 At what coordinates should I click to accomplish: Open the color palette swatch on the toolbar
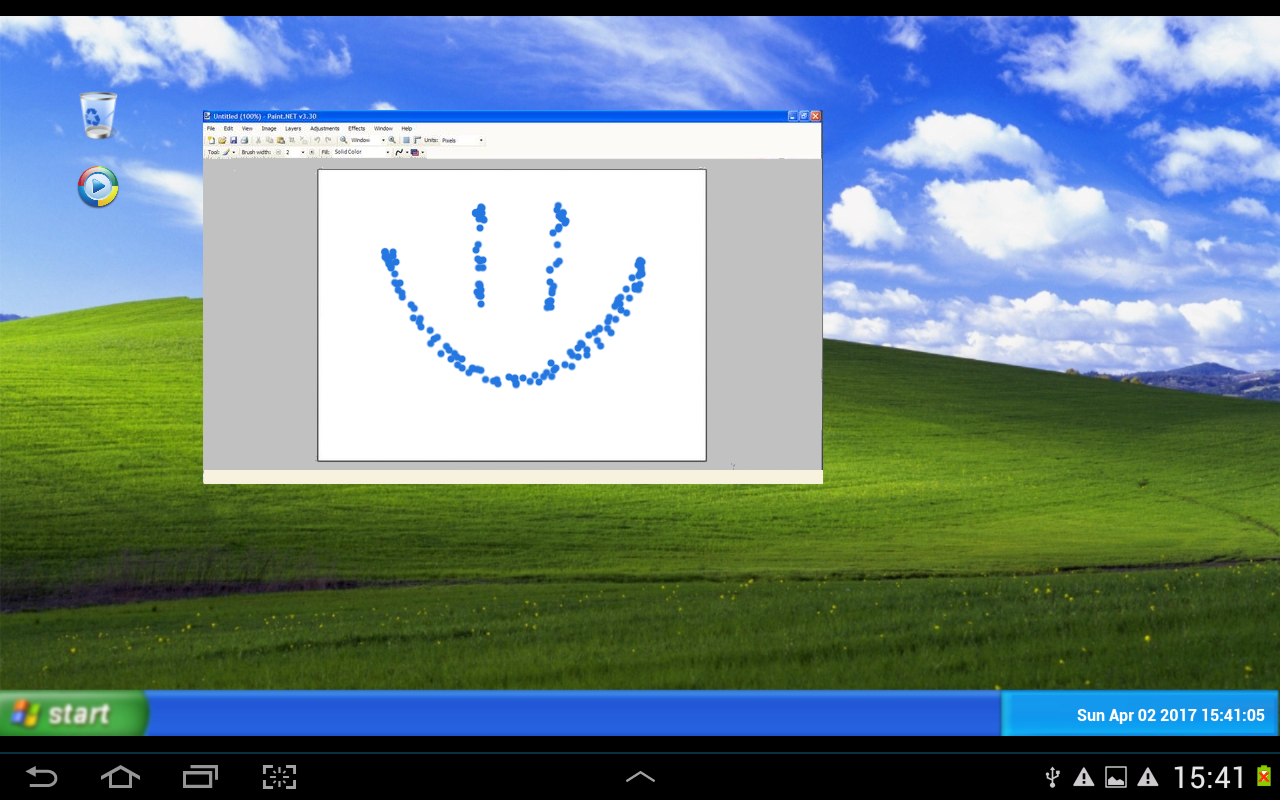click(x=415, y=152)
